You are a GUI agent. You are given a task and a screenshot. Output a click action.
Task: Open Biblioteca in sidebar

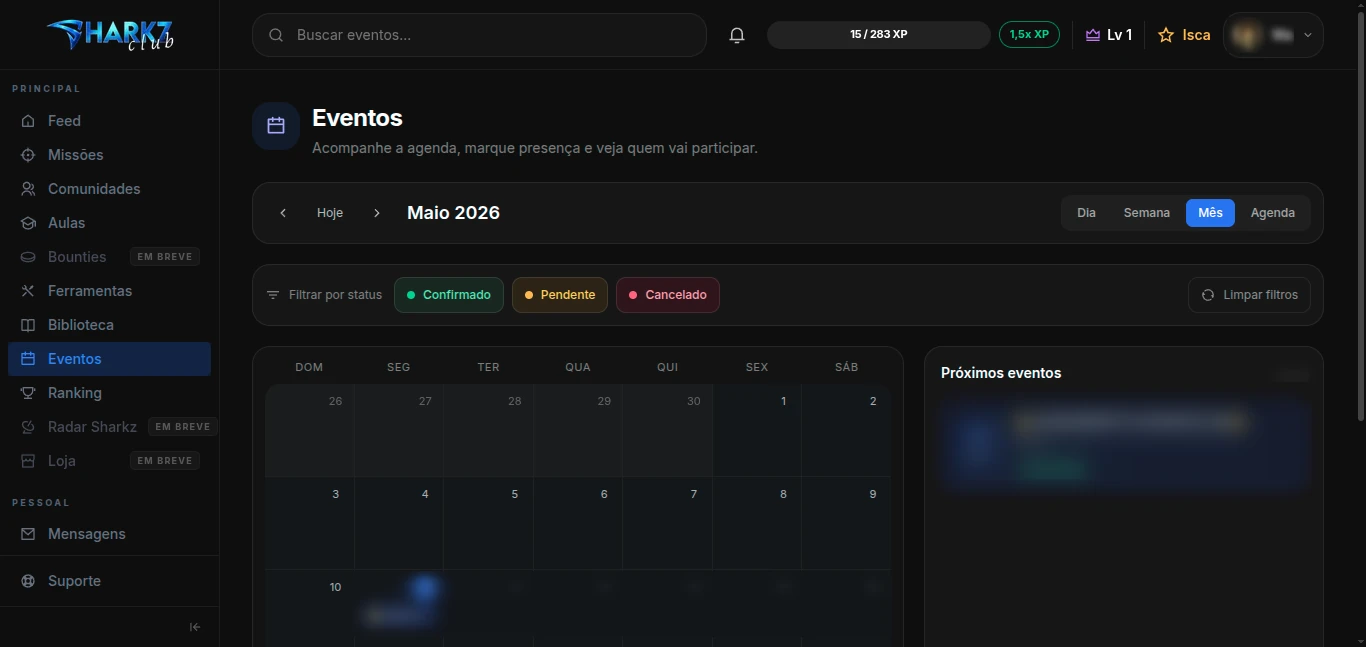(109, 325)
